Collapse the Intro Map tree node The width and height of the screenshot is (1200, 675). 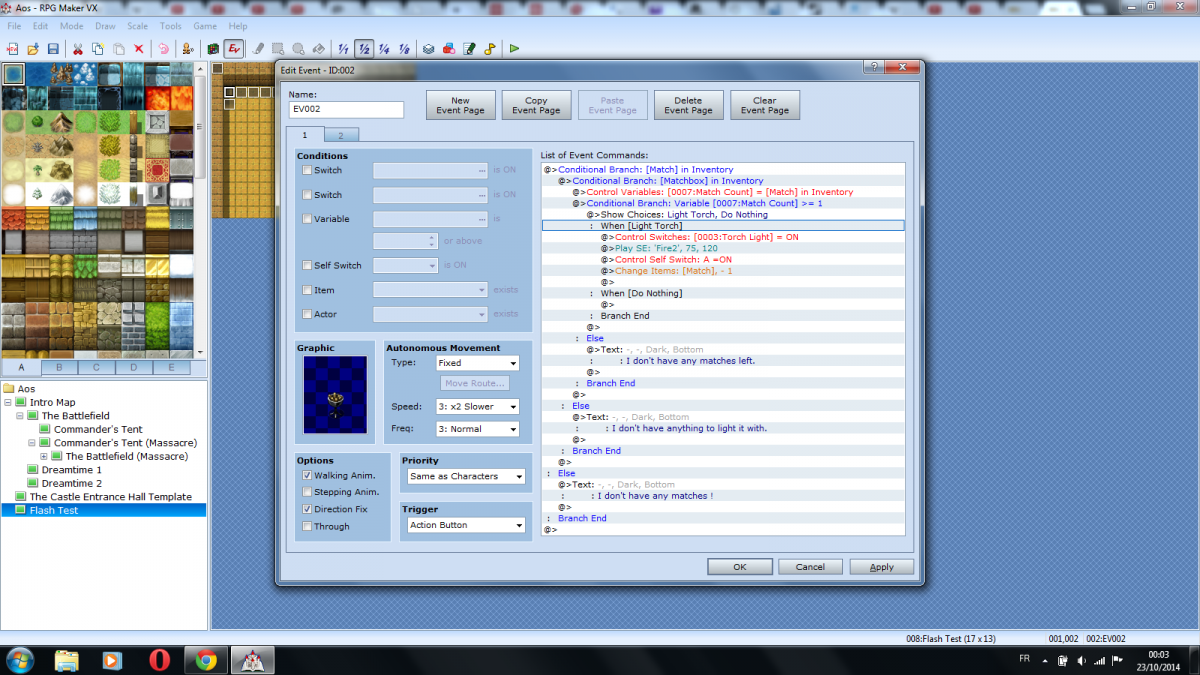pyautogui.click(x=8, y=402)
